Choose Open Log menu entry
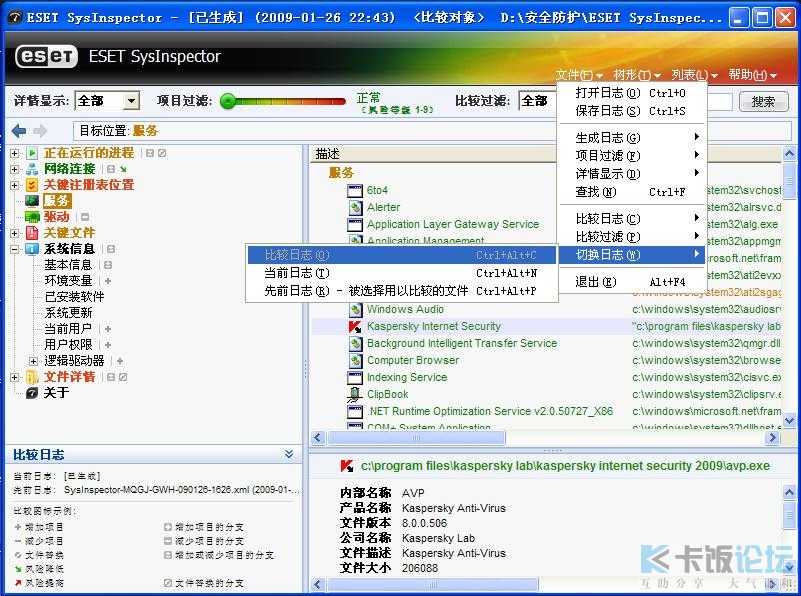Screen dimensions: 801x596 point(631,93)
